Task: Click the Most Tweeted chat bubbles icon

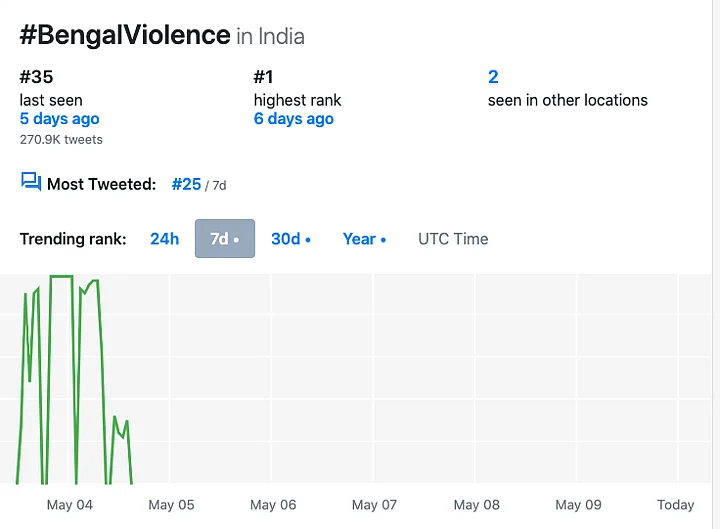Action: click(31, 182)
